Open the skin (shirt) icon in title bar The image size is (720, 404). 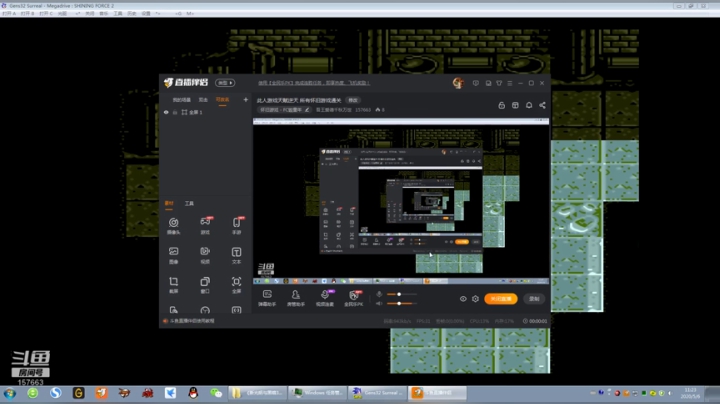pos(499,83)
